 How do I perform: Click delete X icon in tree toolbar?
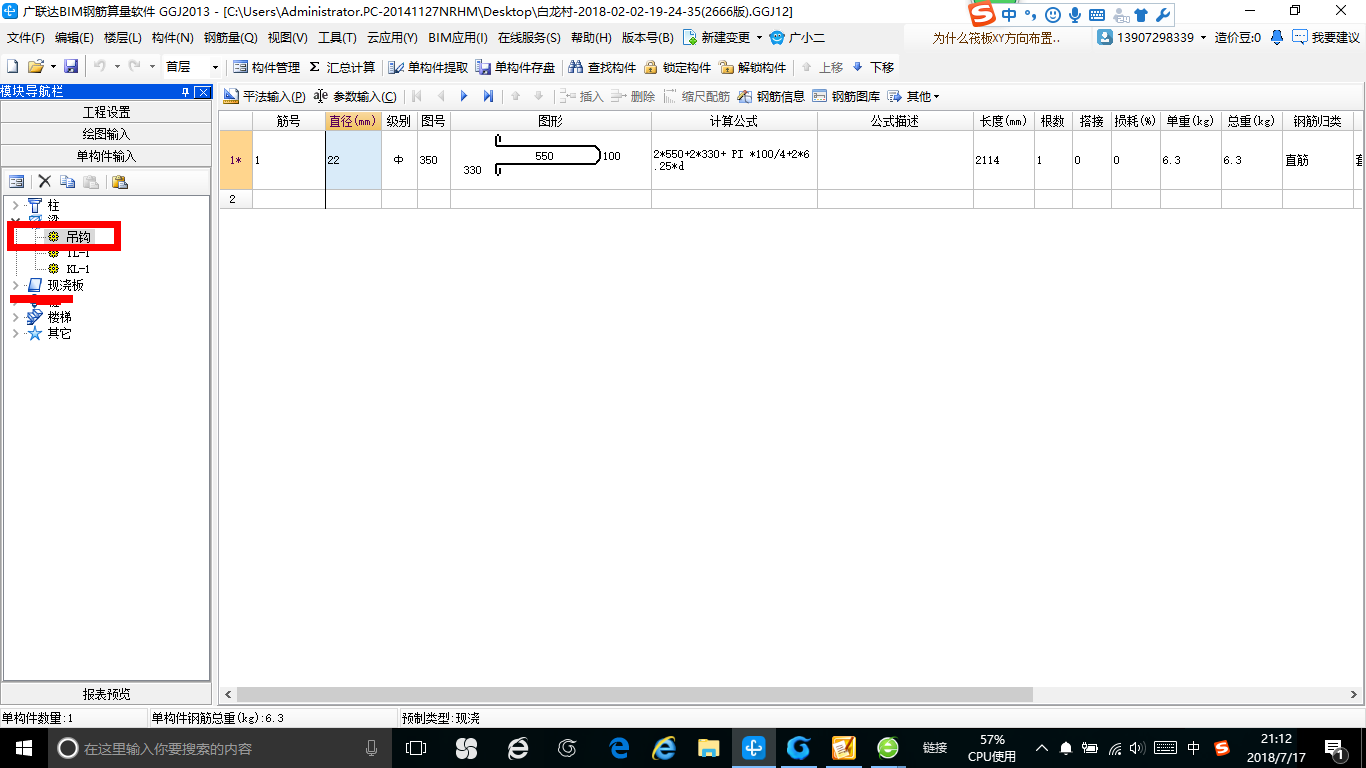(x=44, y=182)
